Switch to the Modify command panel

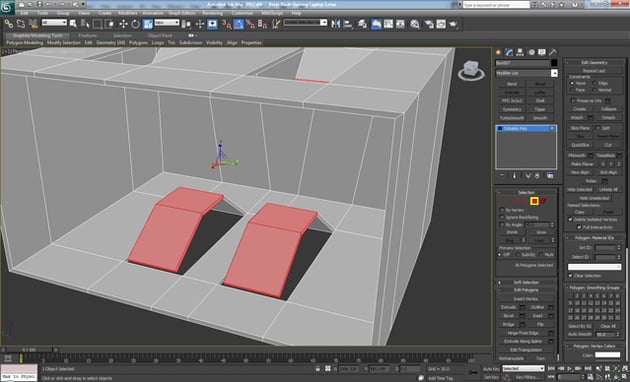pos(509,52)
